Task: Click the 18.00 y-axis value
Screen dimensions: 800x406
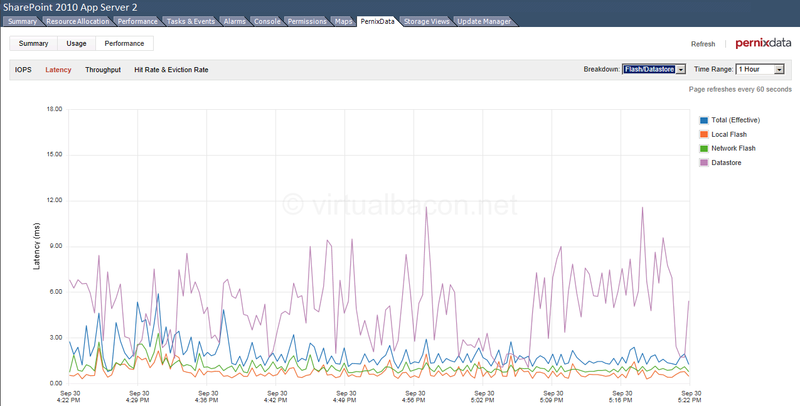Action: tap(54, 109)
